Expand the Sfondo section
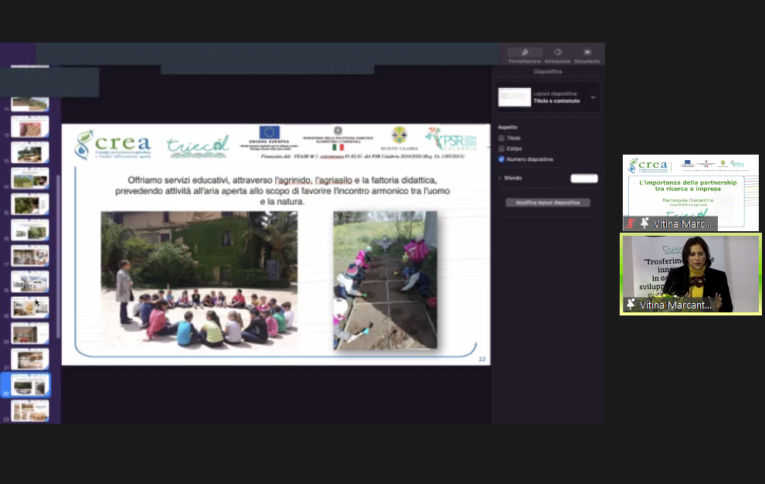Image resolution: width=765 pixels, height=484 pixels. coord(500,178)
